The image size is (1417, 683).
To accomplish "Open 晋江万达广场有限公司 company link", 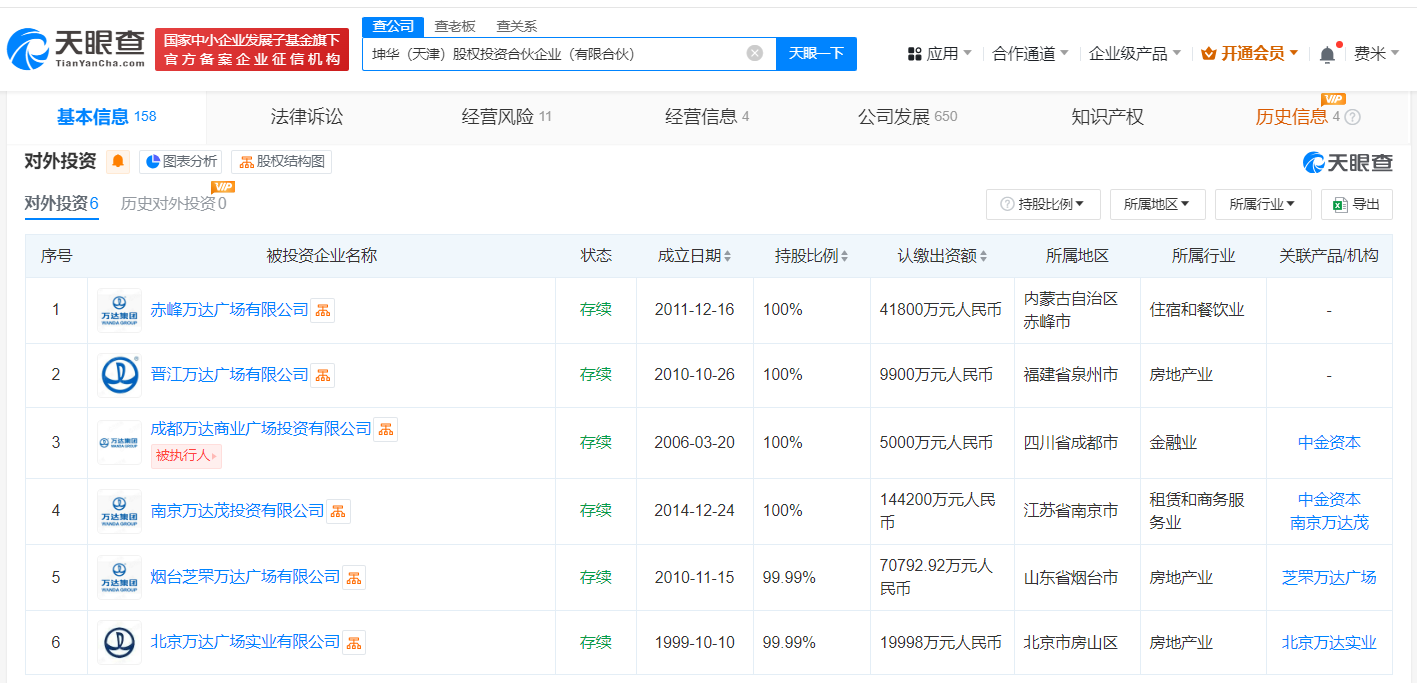I will pos(229,375).
